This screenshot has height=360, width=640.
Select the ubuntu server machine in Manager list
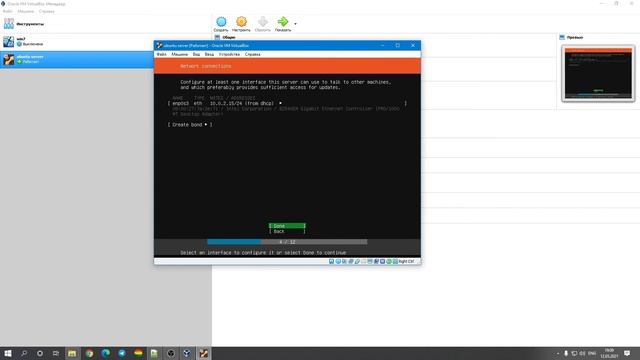pos(77,59)
